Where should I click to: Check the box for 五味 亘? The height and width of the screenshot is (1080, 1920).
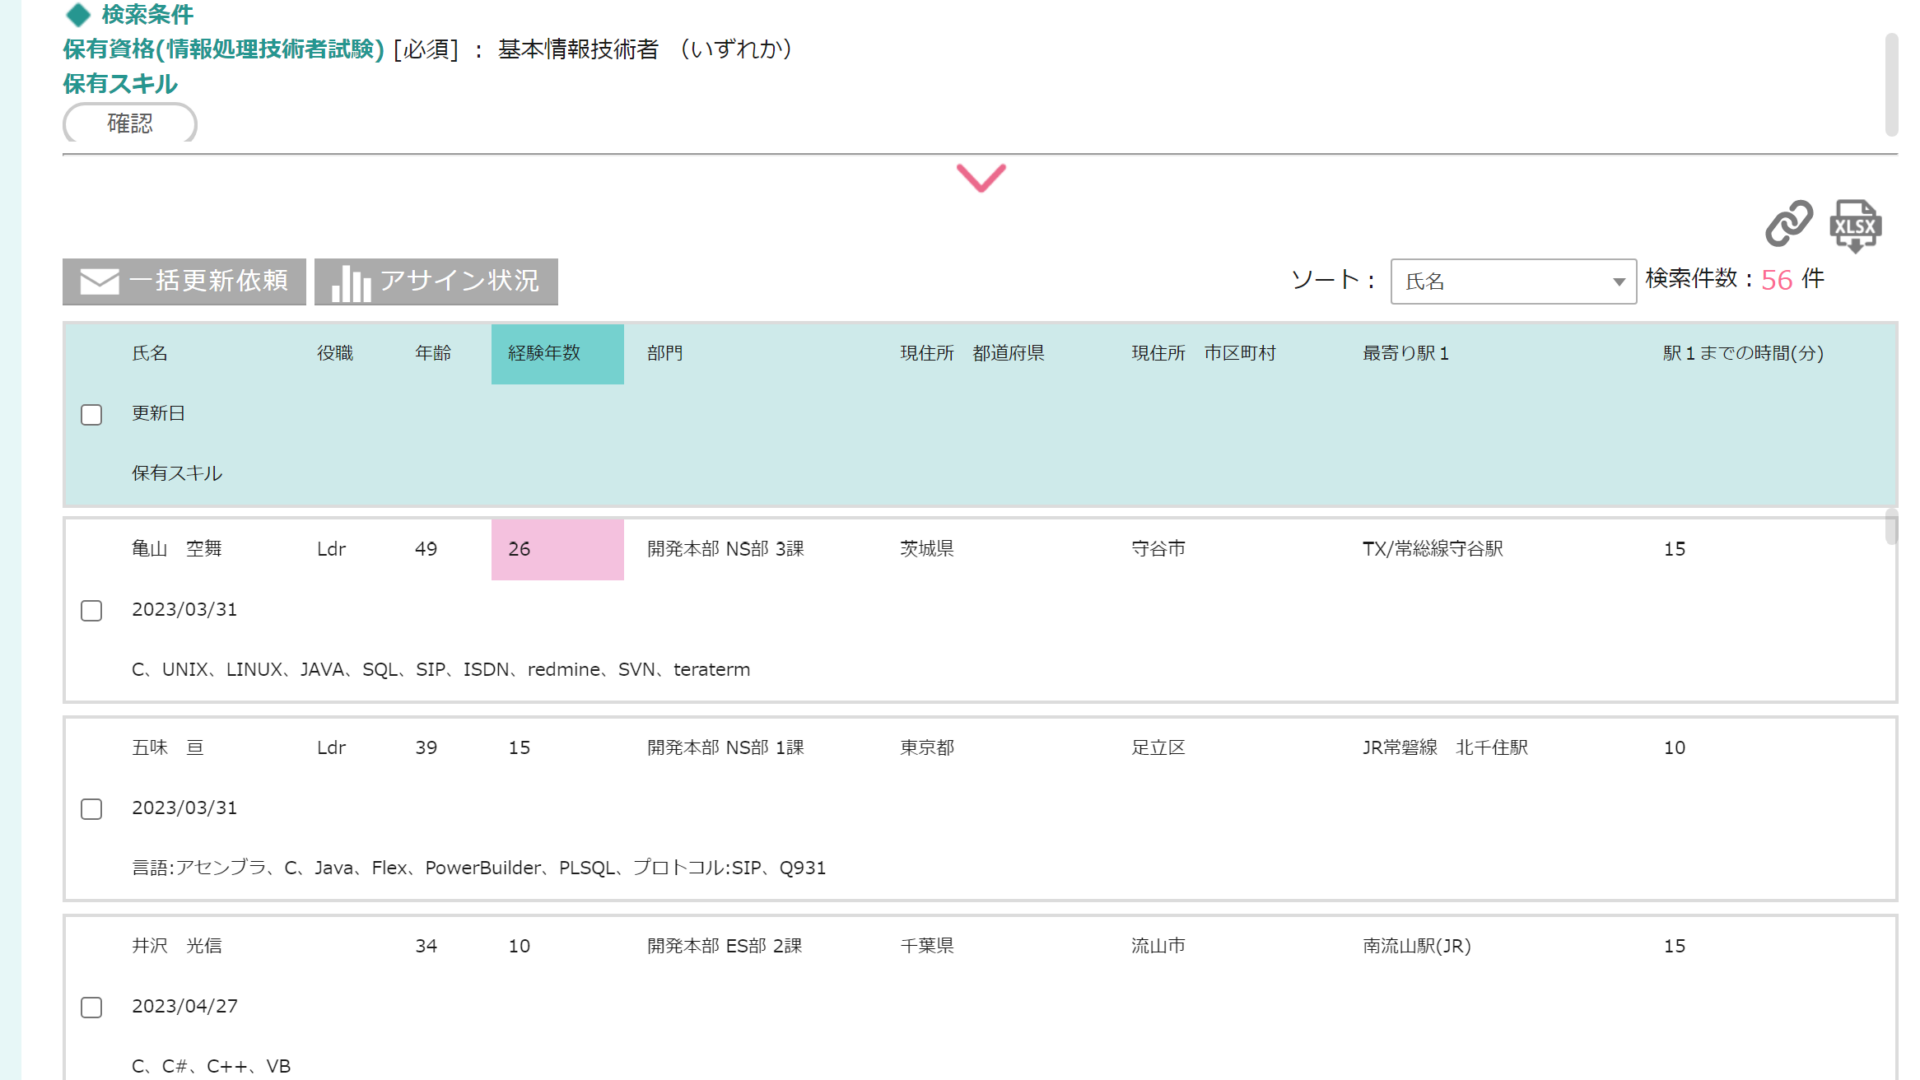click(91, 808)
